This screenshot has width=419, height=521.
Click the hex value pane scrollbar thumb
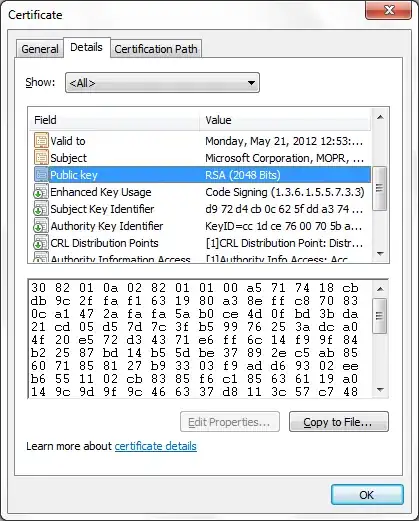coord(380,316)
